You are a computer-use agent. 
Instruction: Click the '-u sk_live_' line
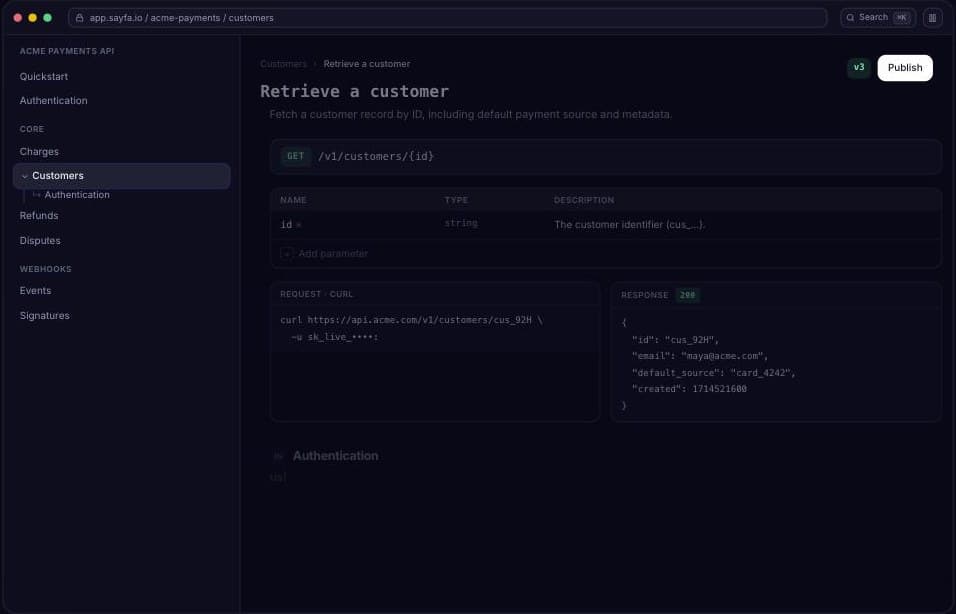point(335,337)
